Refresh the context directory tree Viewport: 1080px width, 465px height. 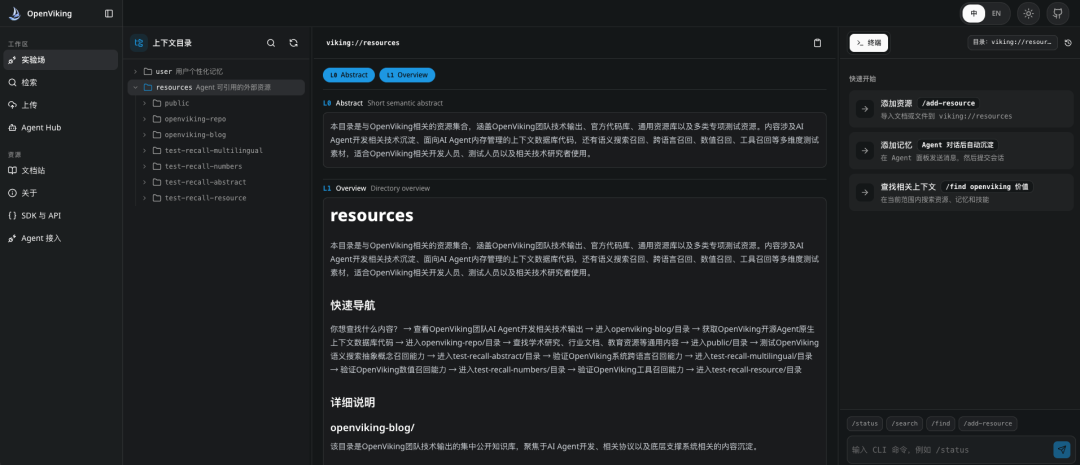(293, 43)
